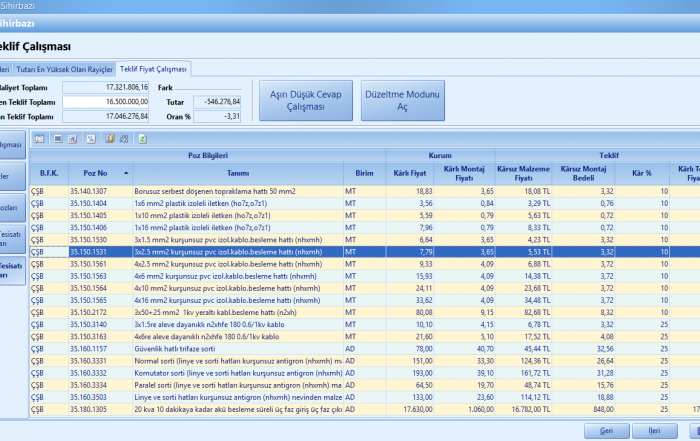Click the 16.500.000,00 teklif toplamı field
Screen dimensions: 700x441
pos(106,102)
